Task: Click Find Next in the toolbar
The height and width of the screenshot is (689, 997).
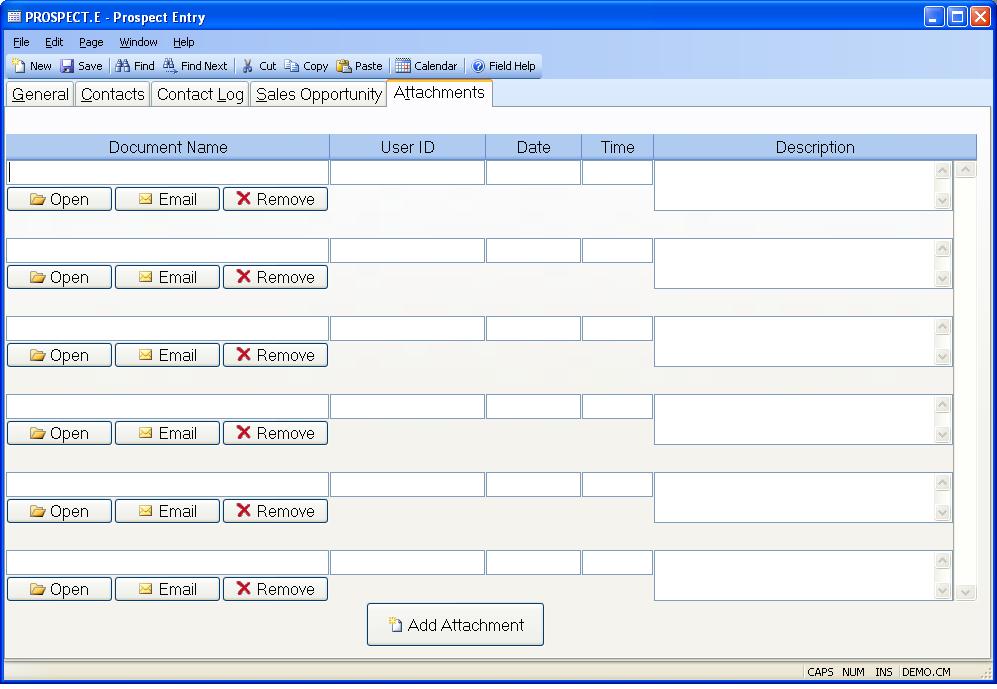Action: (x=171, y=66)
